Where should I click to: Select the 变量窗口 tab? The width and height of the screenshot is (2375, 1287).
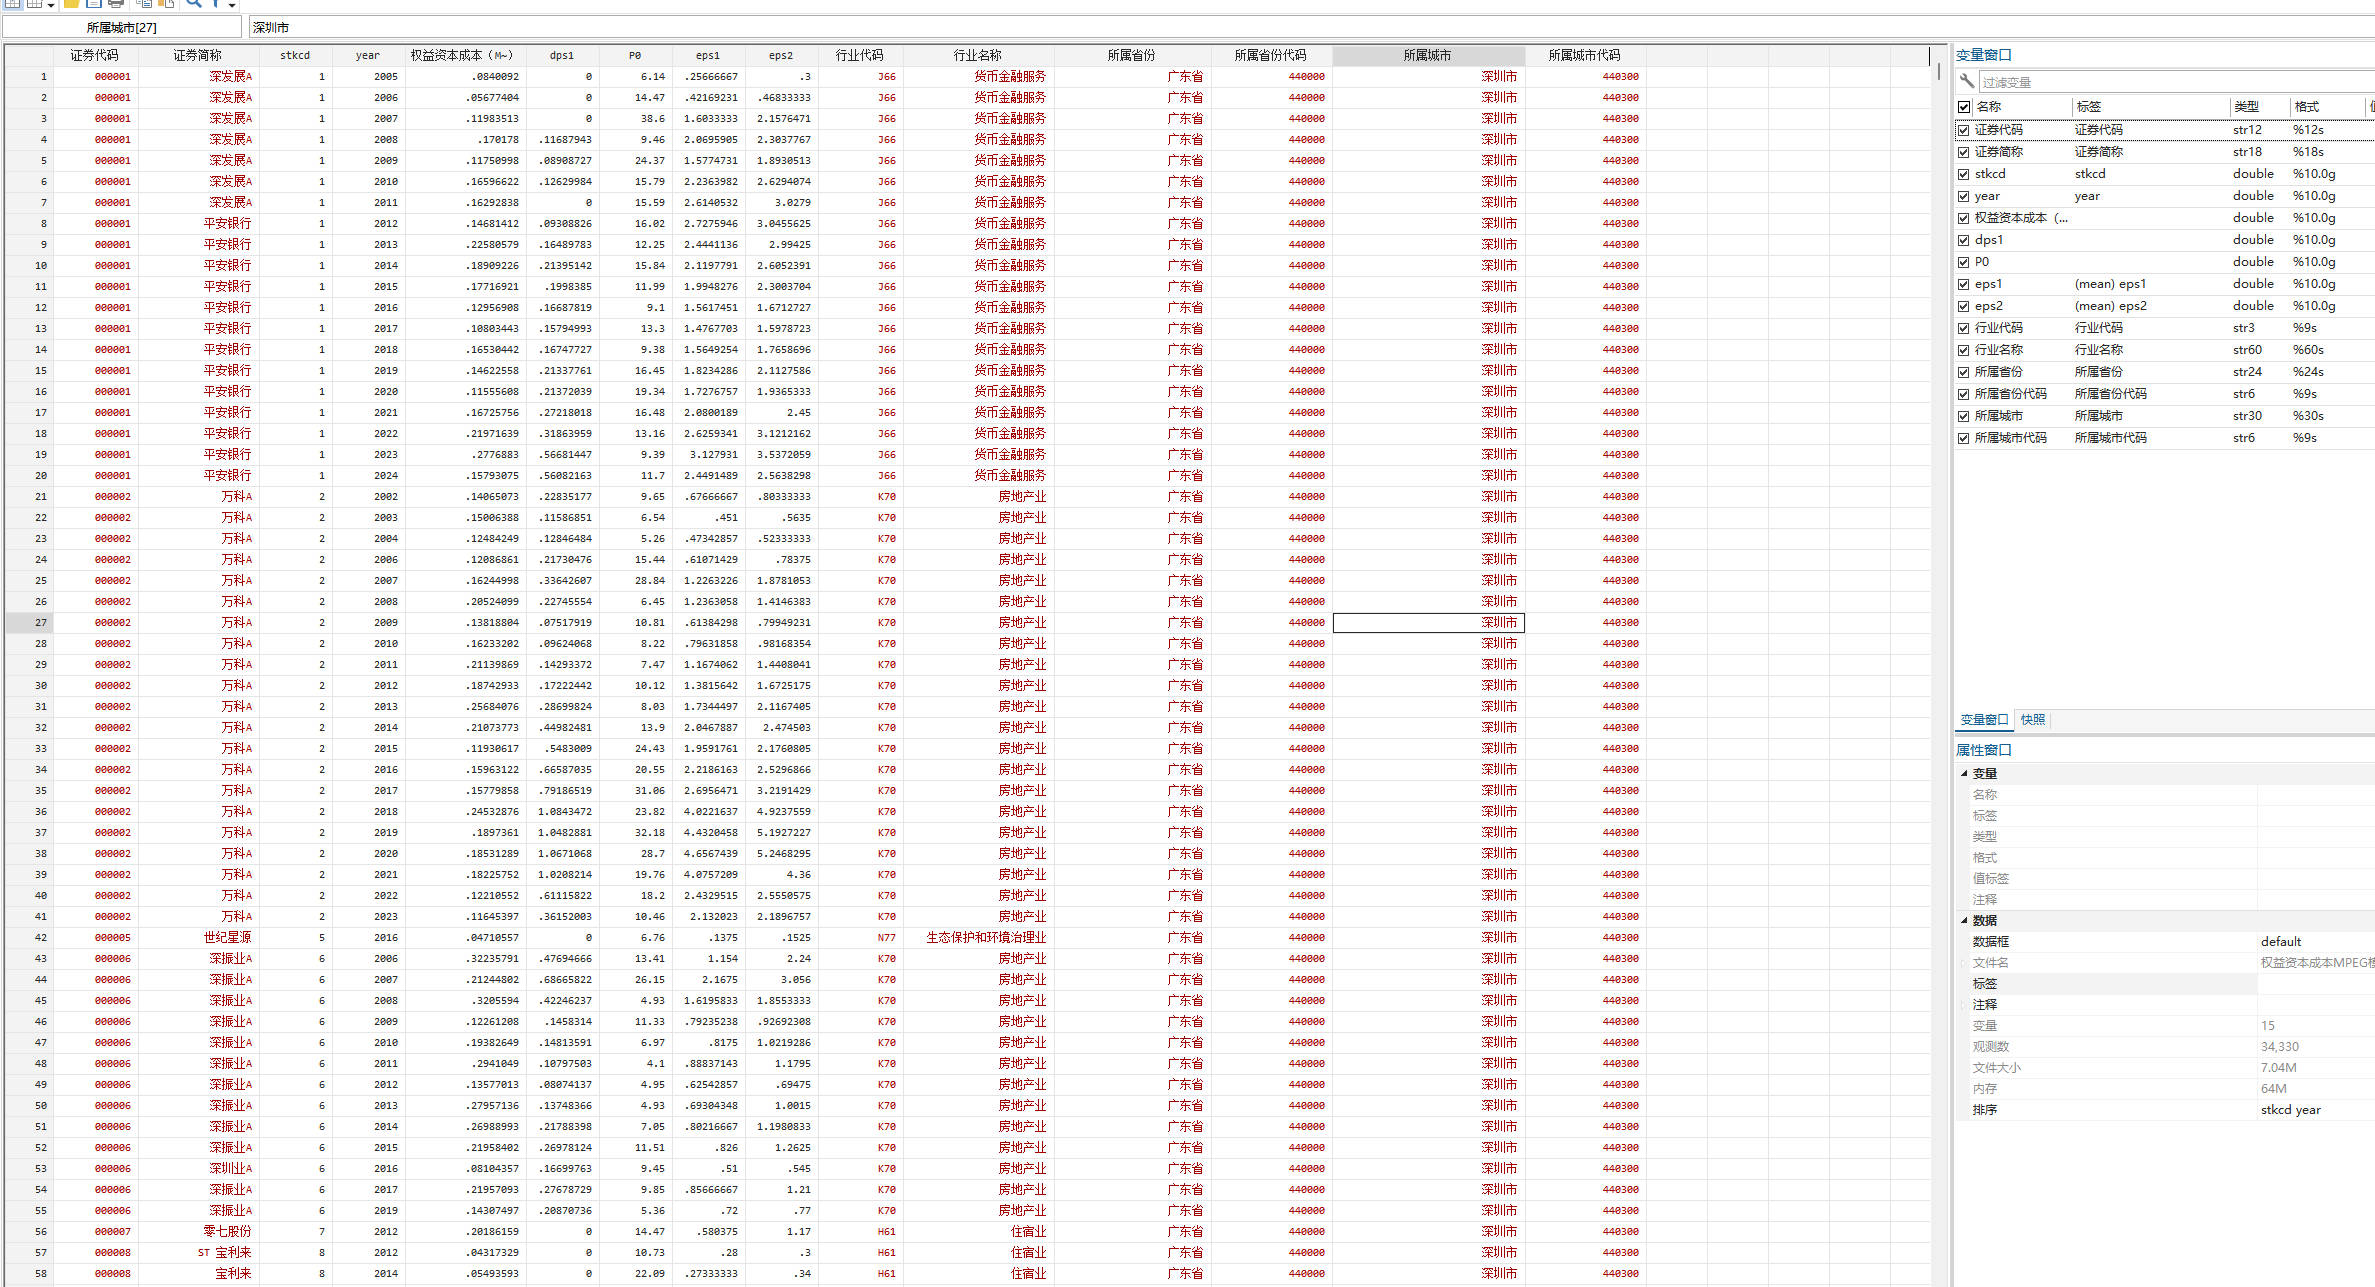tap(1983, 720)
